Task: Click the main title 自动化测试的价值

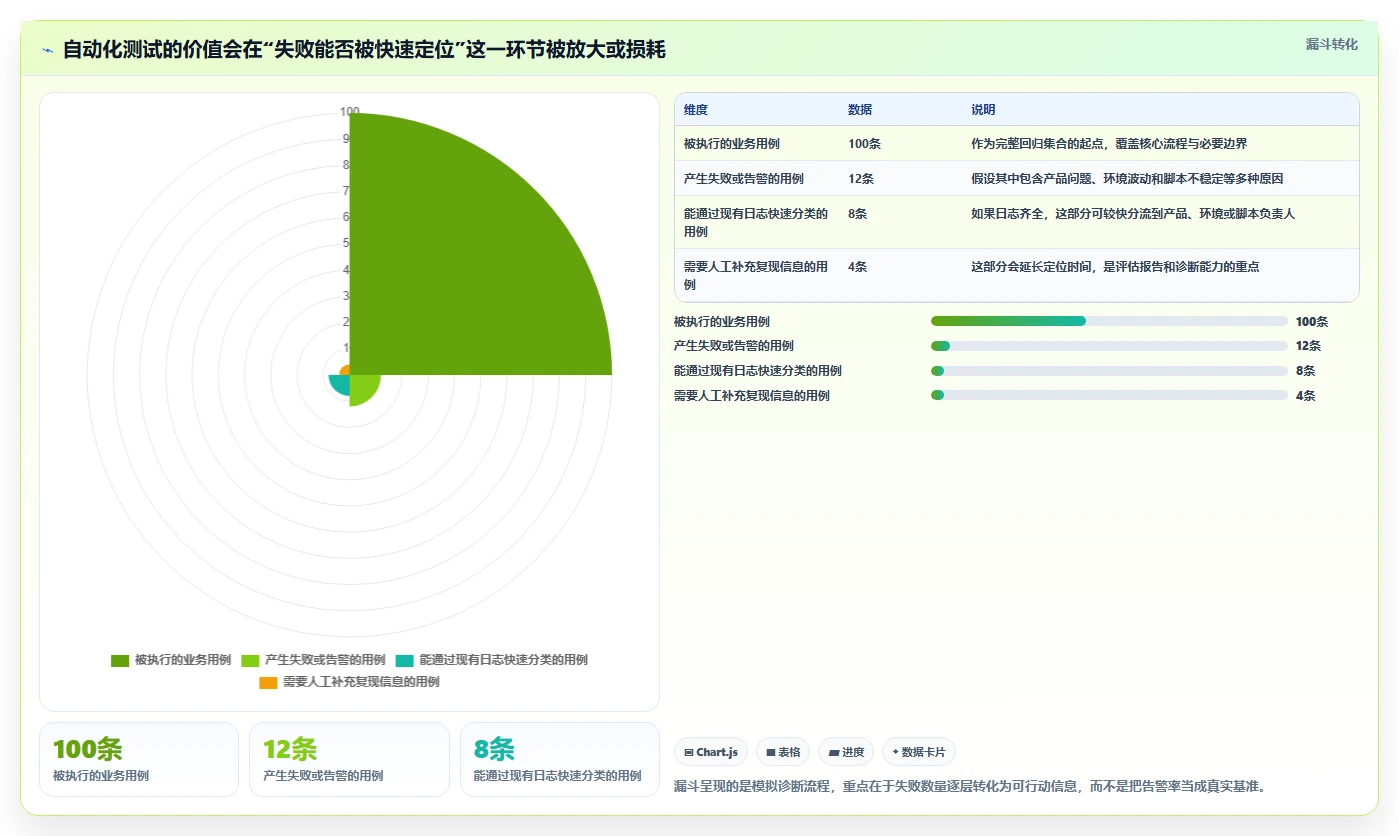Action: click(364, 50)
